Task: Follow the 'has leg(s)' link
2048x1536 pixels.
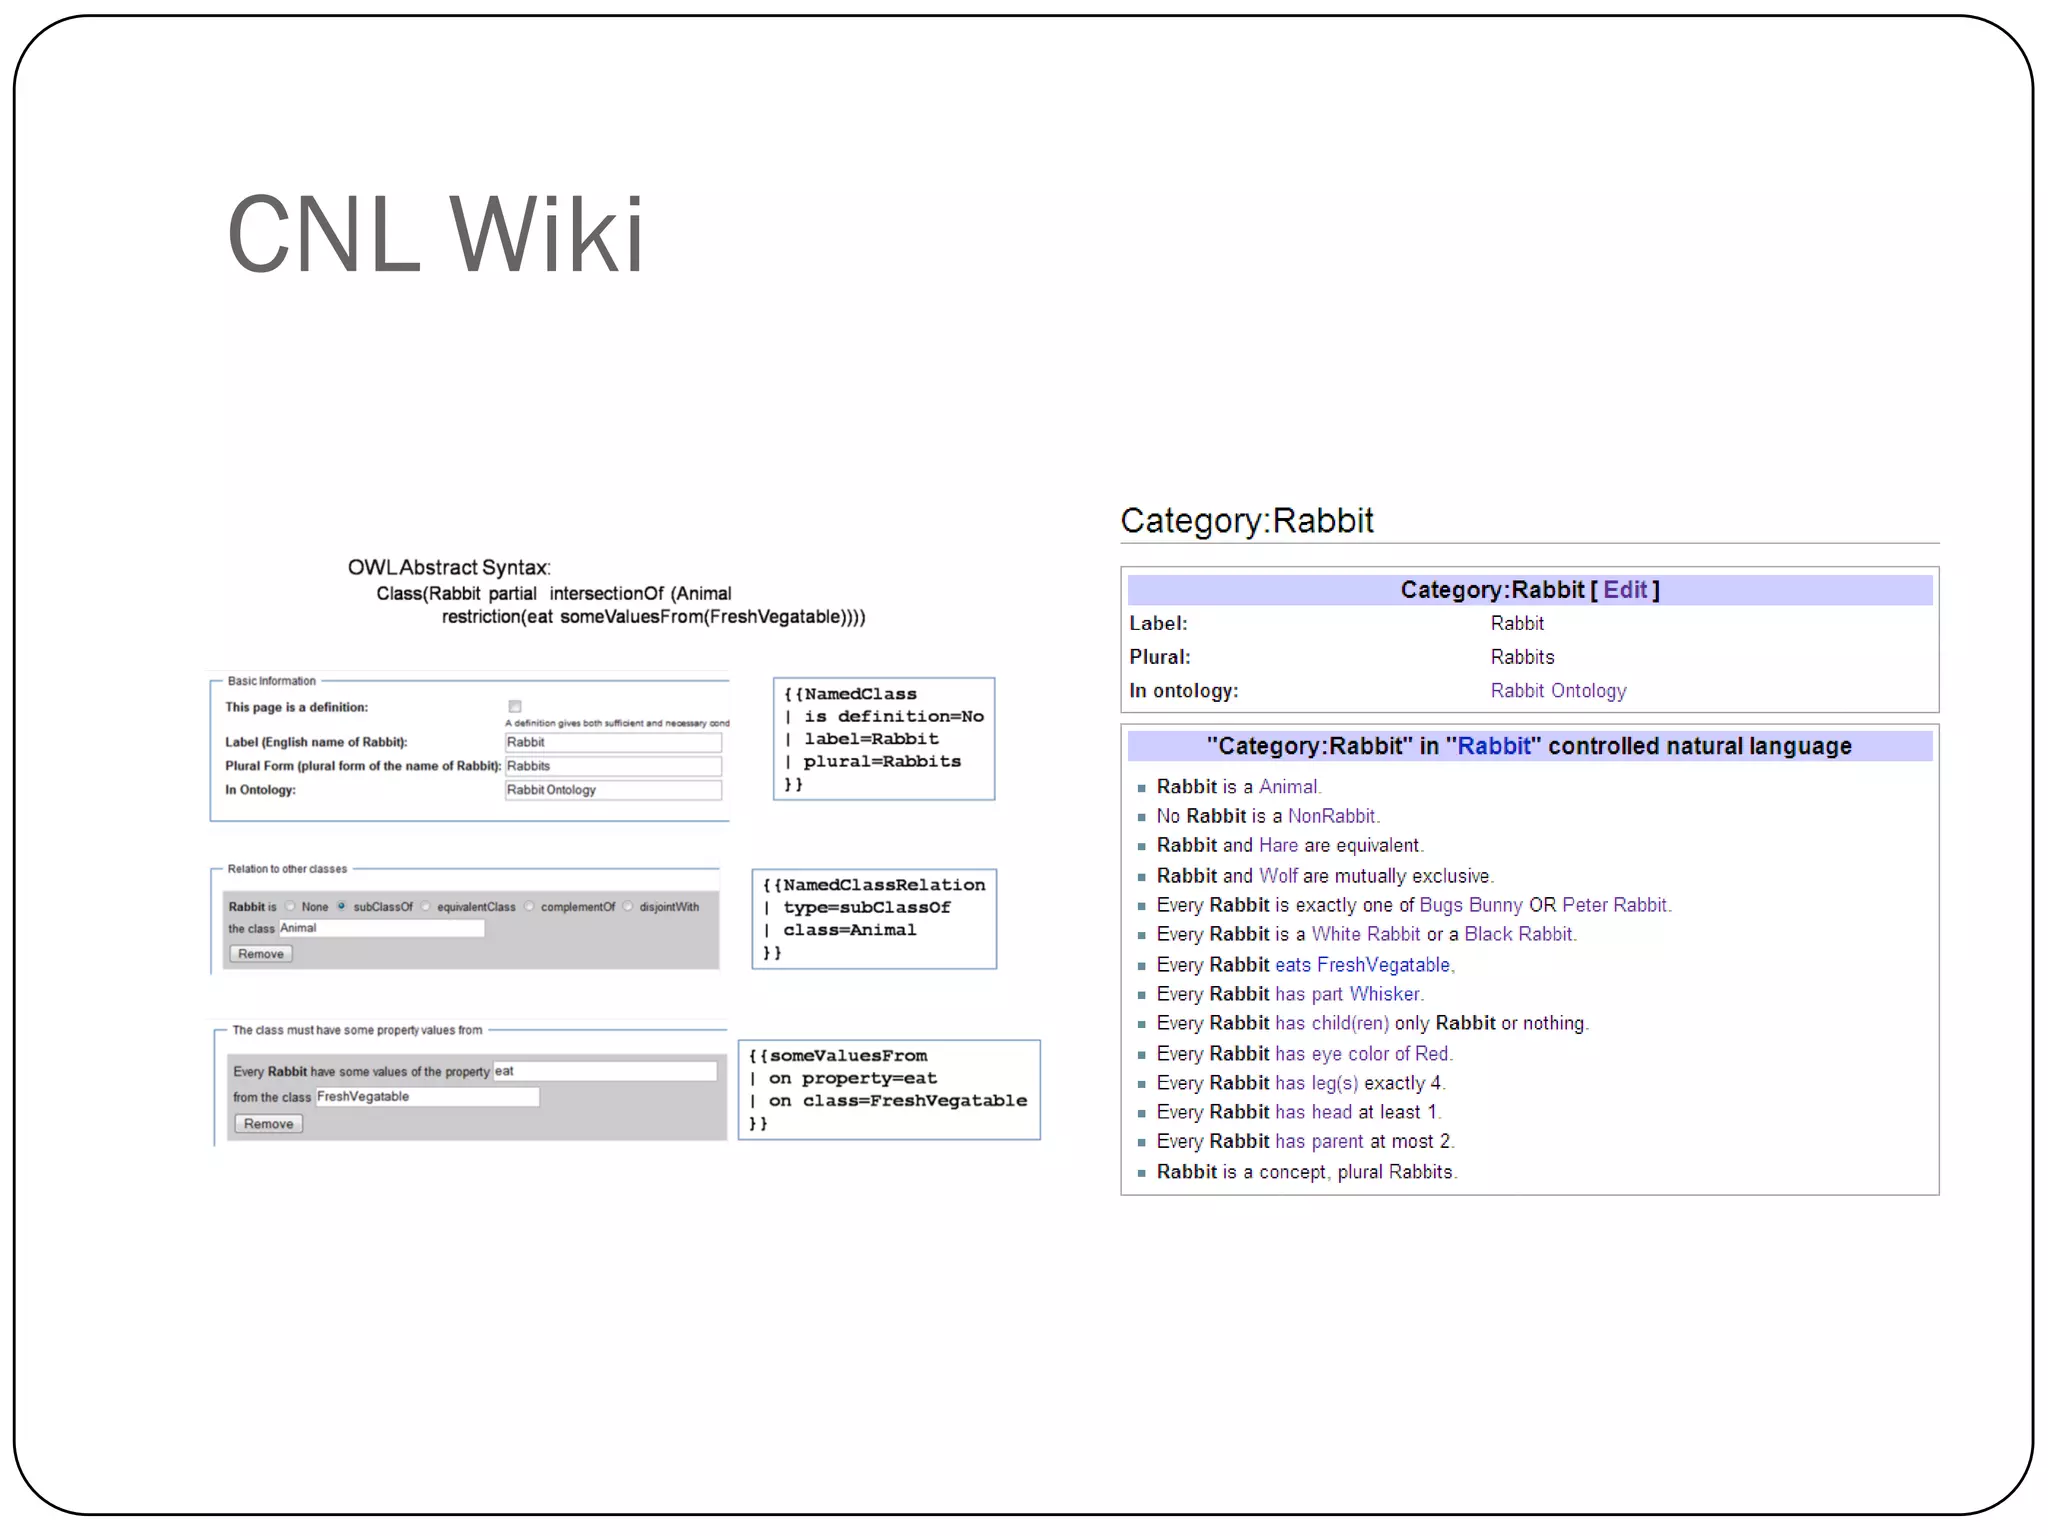Action: 1316,1083
